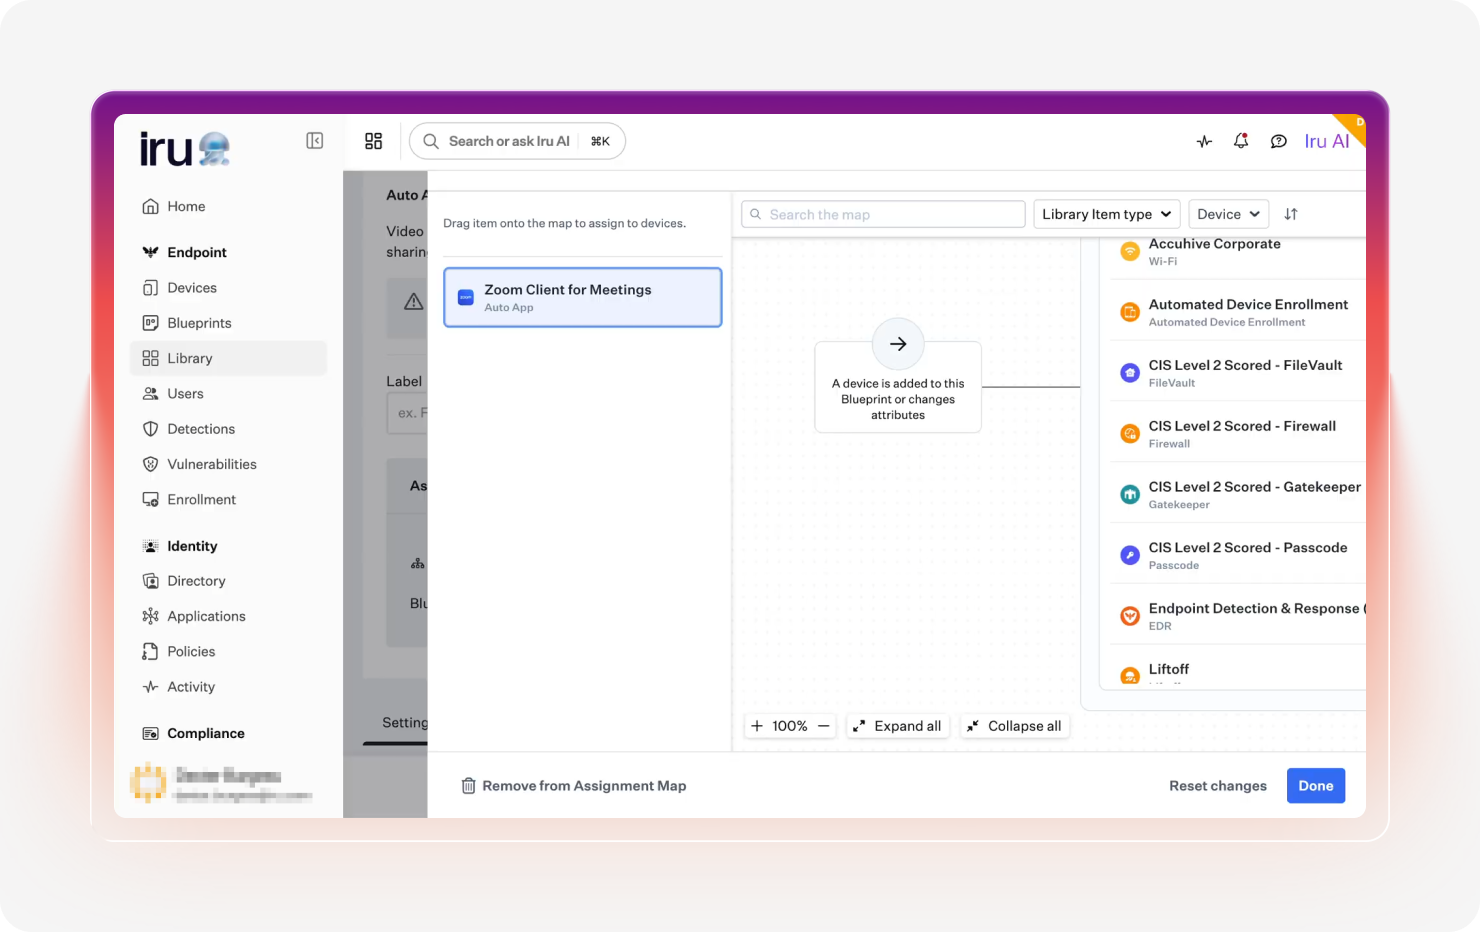Open Directory in sidebar
1480x932 pixels.
click(228, 581)
